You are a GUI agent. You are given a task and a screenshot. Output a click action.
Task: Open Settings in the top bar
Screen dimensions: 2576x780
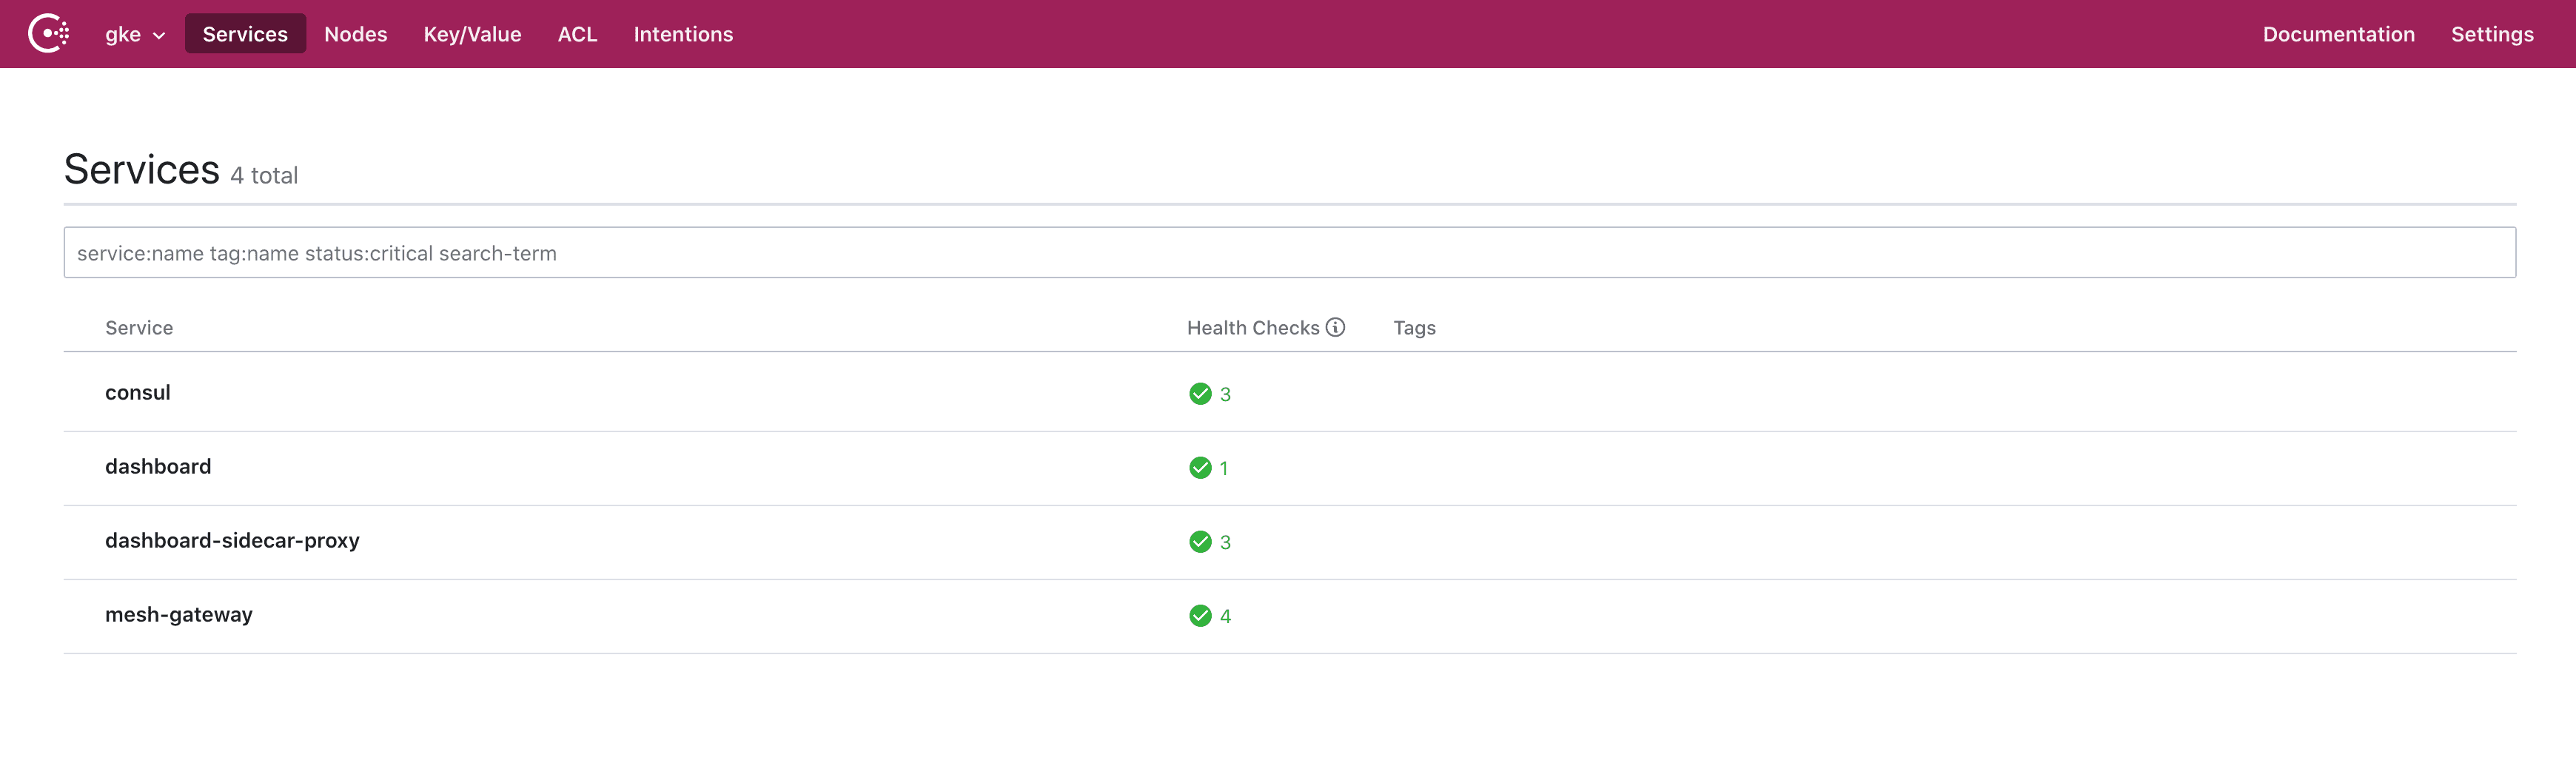[2491, 34]
